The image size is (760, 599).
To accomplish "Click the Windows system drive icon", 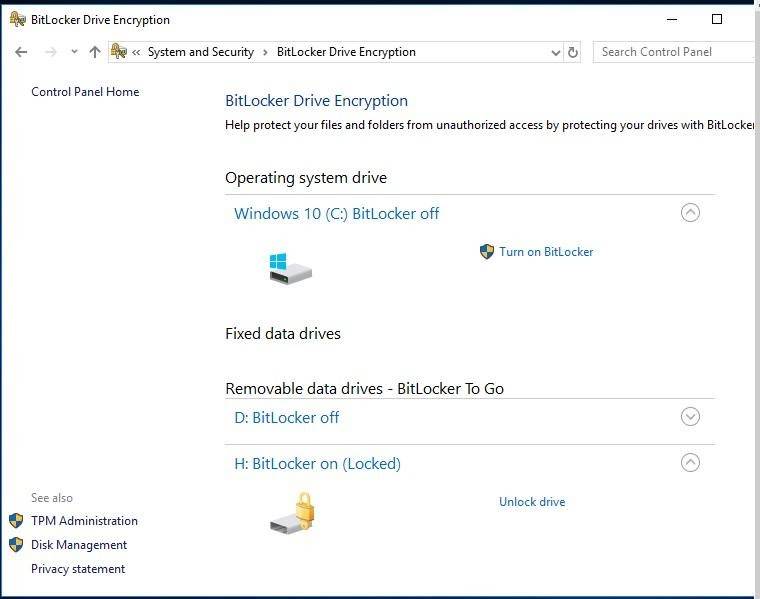I will (x=290, y=268).
